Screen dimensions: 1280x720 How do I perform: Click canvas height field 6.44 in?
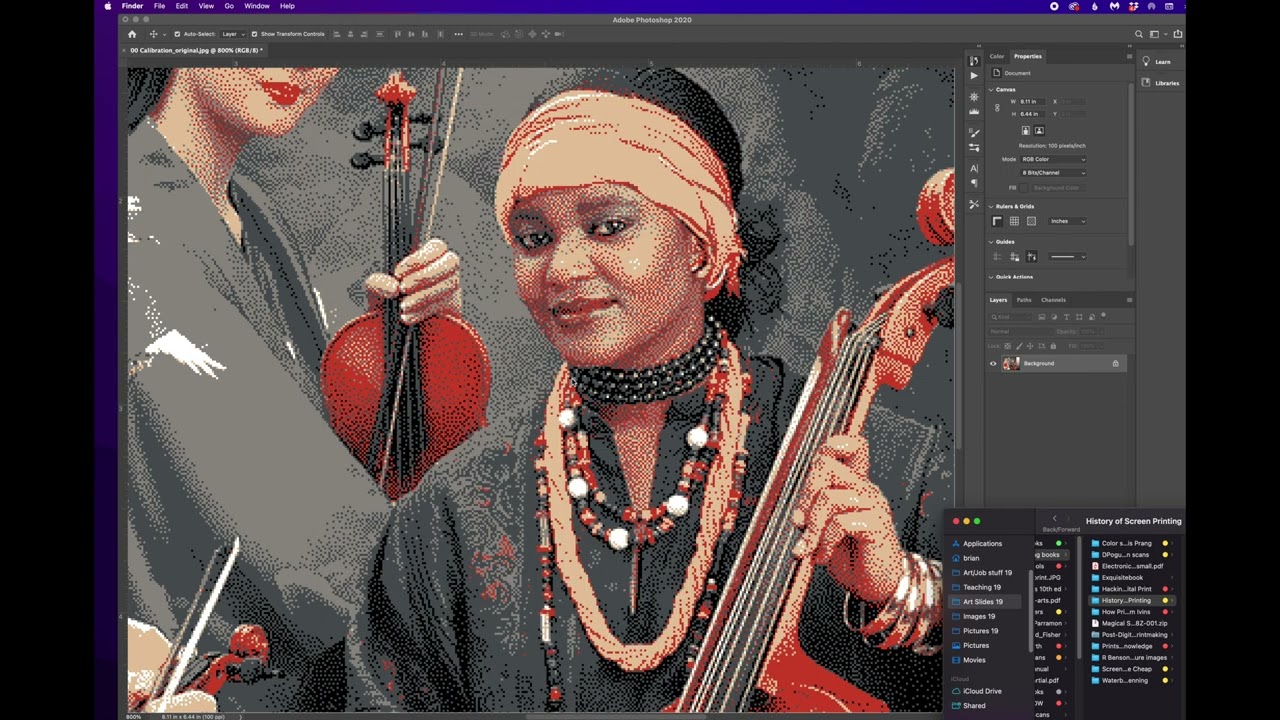coord(1032,114)
